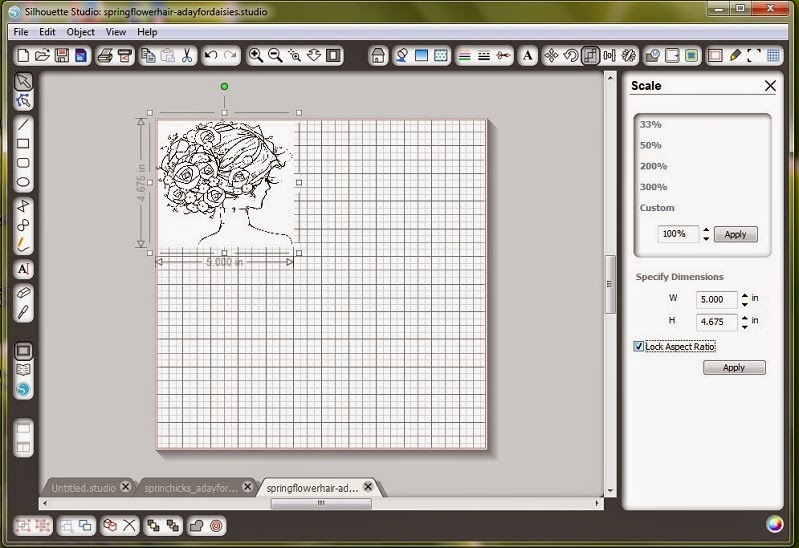
Task: Apply the specified dimensions
Action: pos(734,368)
